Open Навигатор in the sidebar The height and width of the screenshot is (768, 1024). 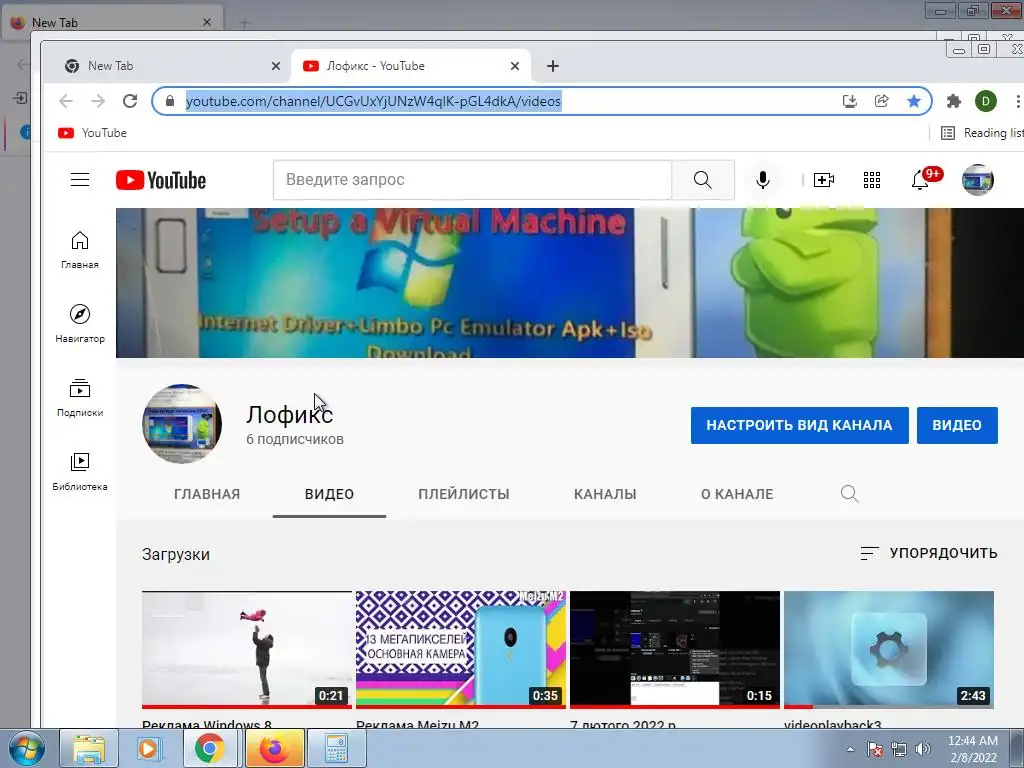tap(80, 324)
